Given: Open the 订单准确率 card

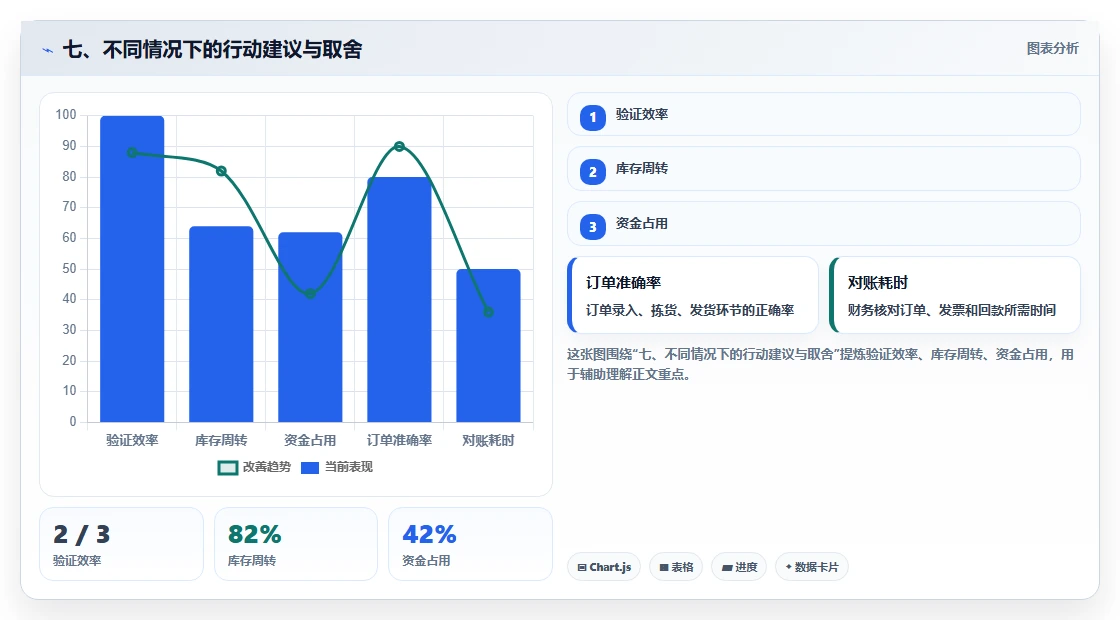Looking at the screenshot, I should click(x=692, y=295).
